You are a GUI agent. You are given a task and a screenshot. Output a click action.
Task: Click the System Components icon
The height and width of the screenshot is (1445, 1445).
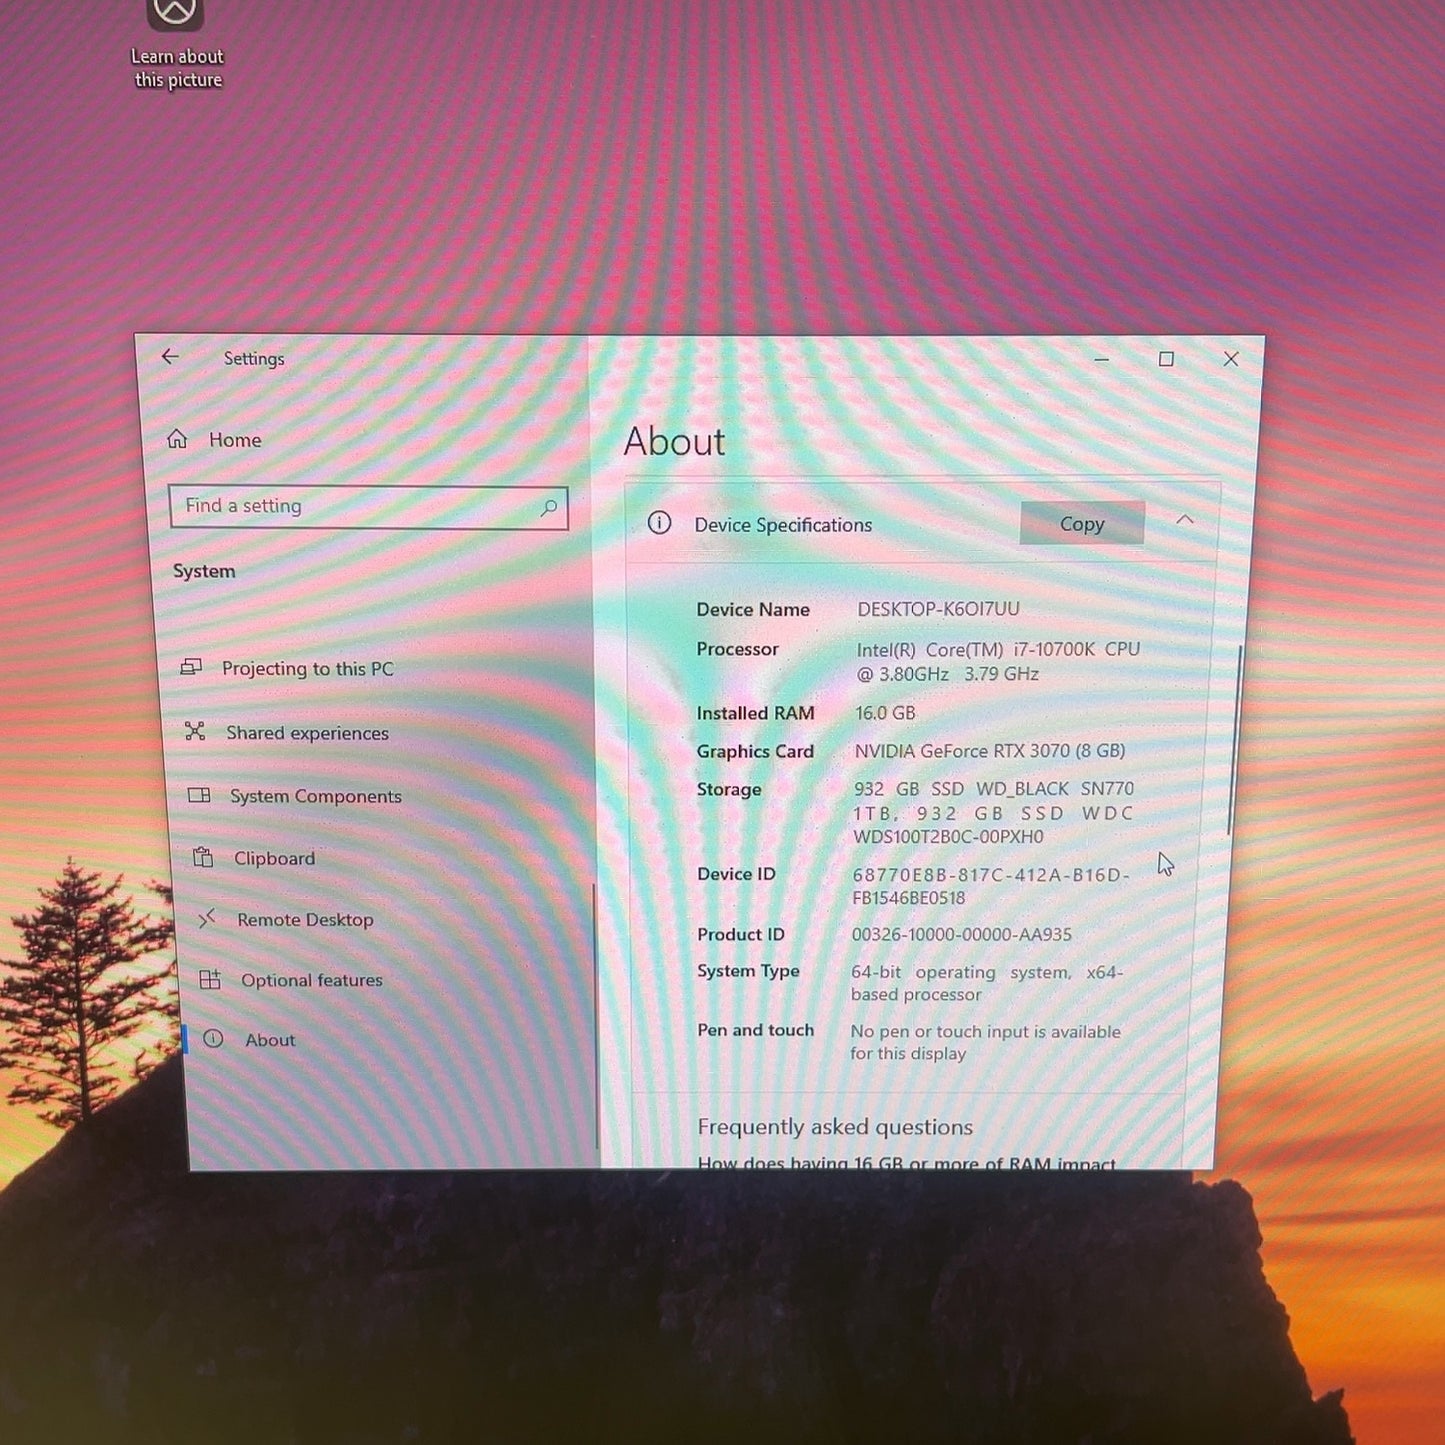point(199,795)
